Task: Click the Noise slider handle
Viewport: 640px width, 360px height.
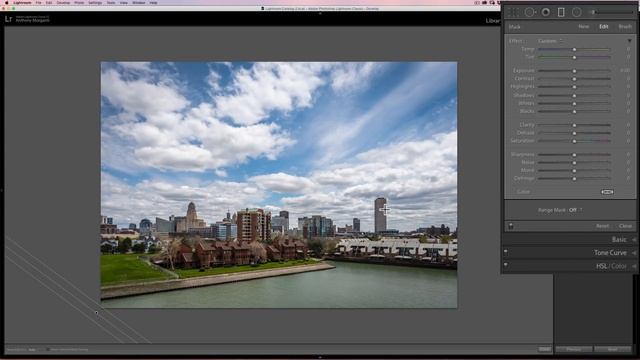Action: click(x=574, y=162)
